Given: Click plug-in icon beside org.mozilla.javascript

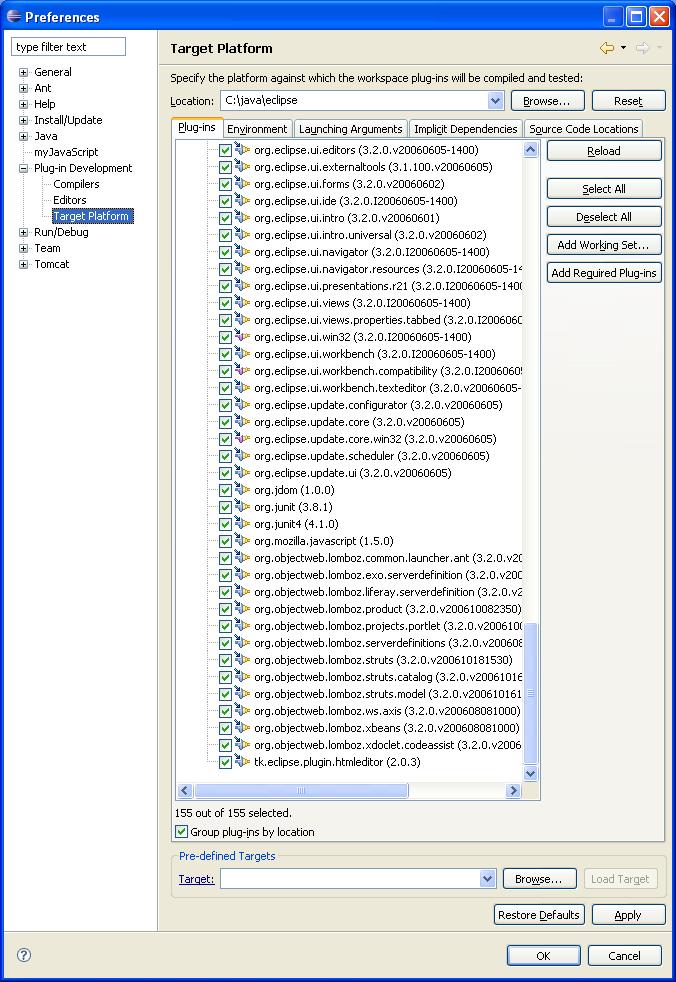Looking at the screenshot, I should tap(242, 540).
